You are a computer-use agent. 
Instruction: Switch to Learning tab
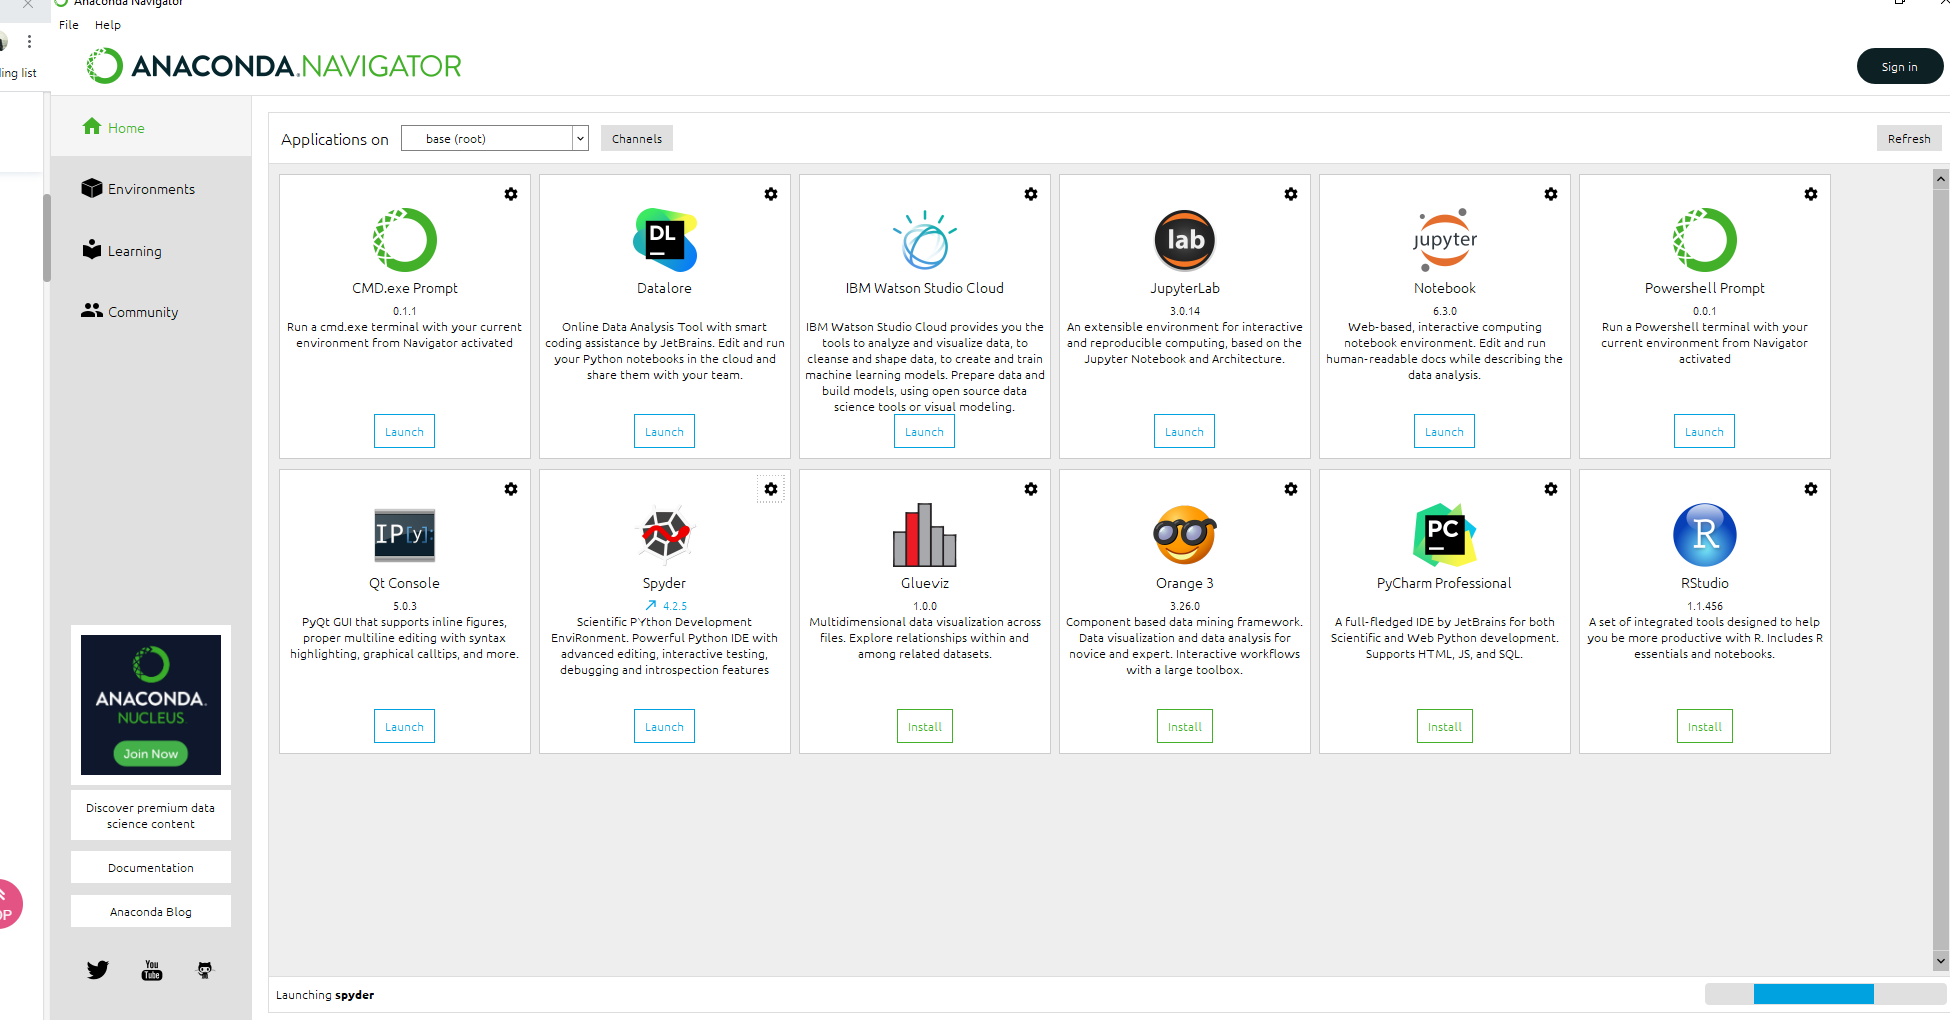click(x=151, y=251)
